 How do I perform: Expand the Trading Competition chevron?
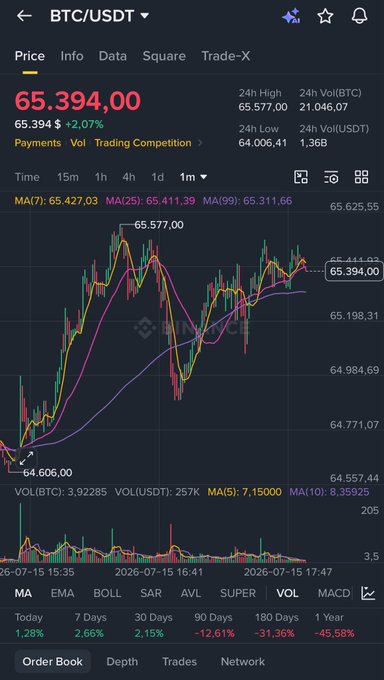pyautogui.click(x=200, y=143)
